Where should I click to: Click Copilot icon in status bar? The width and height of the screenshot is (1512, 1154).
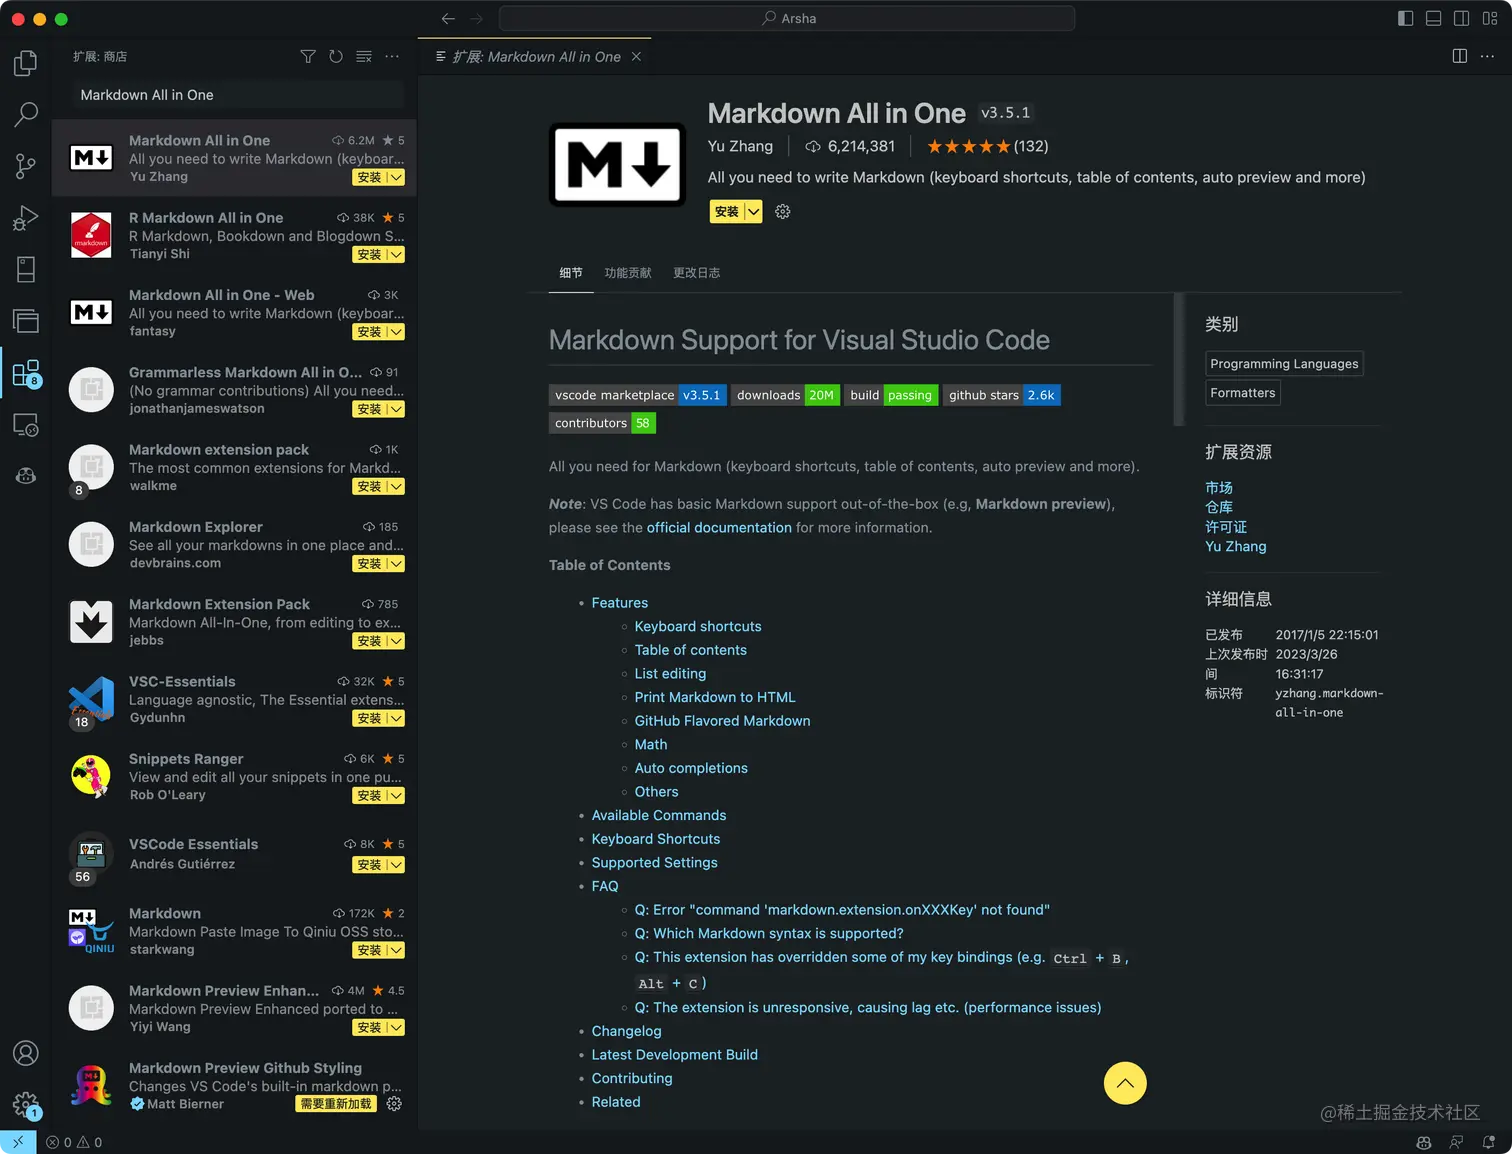pos(1425,1142)
